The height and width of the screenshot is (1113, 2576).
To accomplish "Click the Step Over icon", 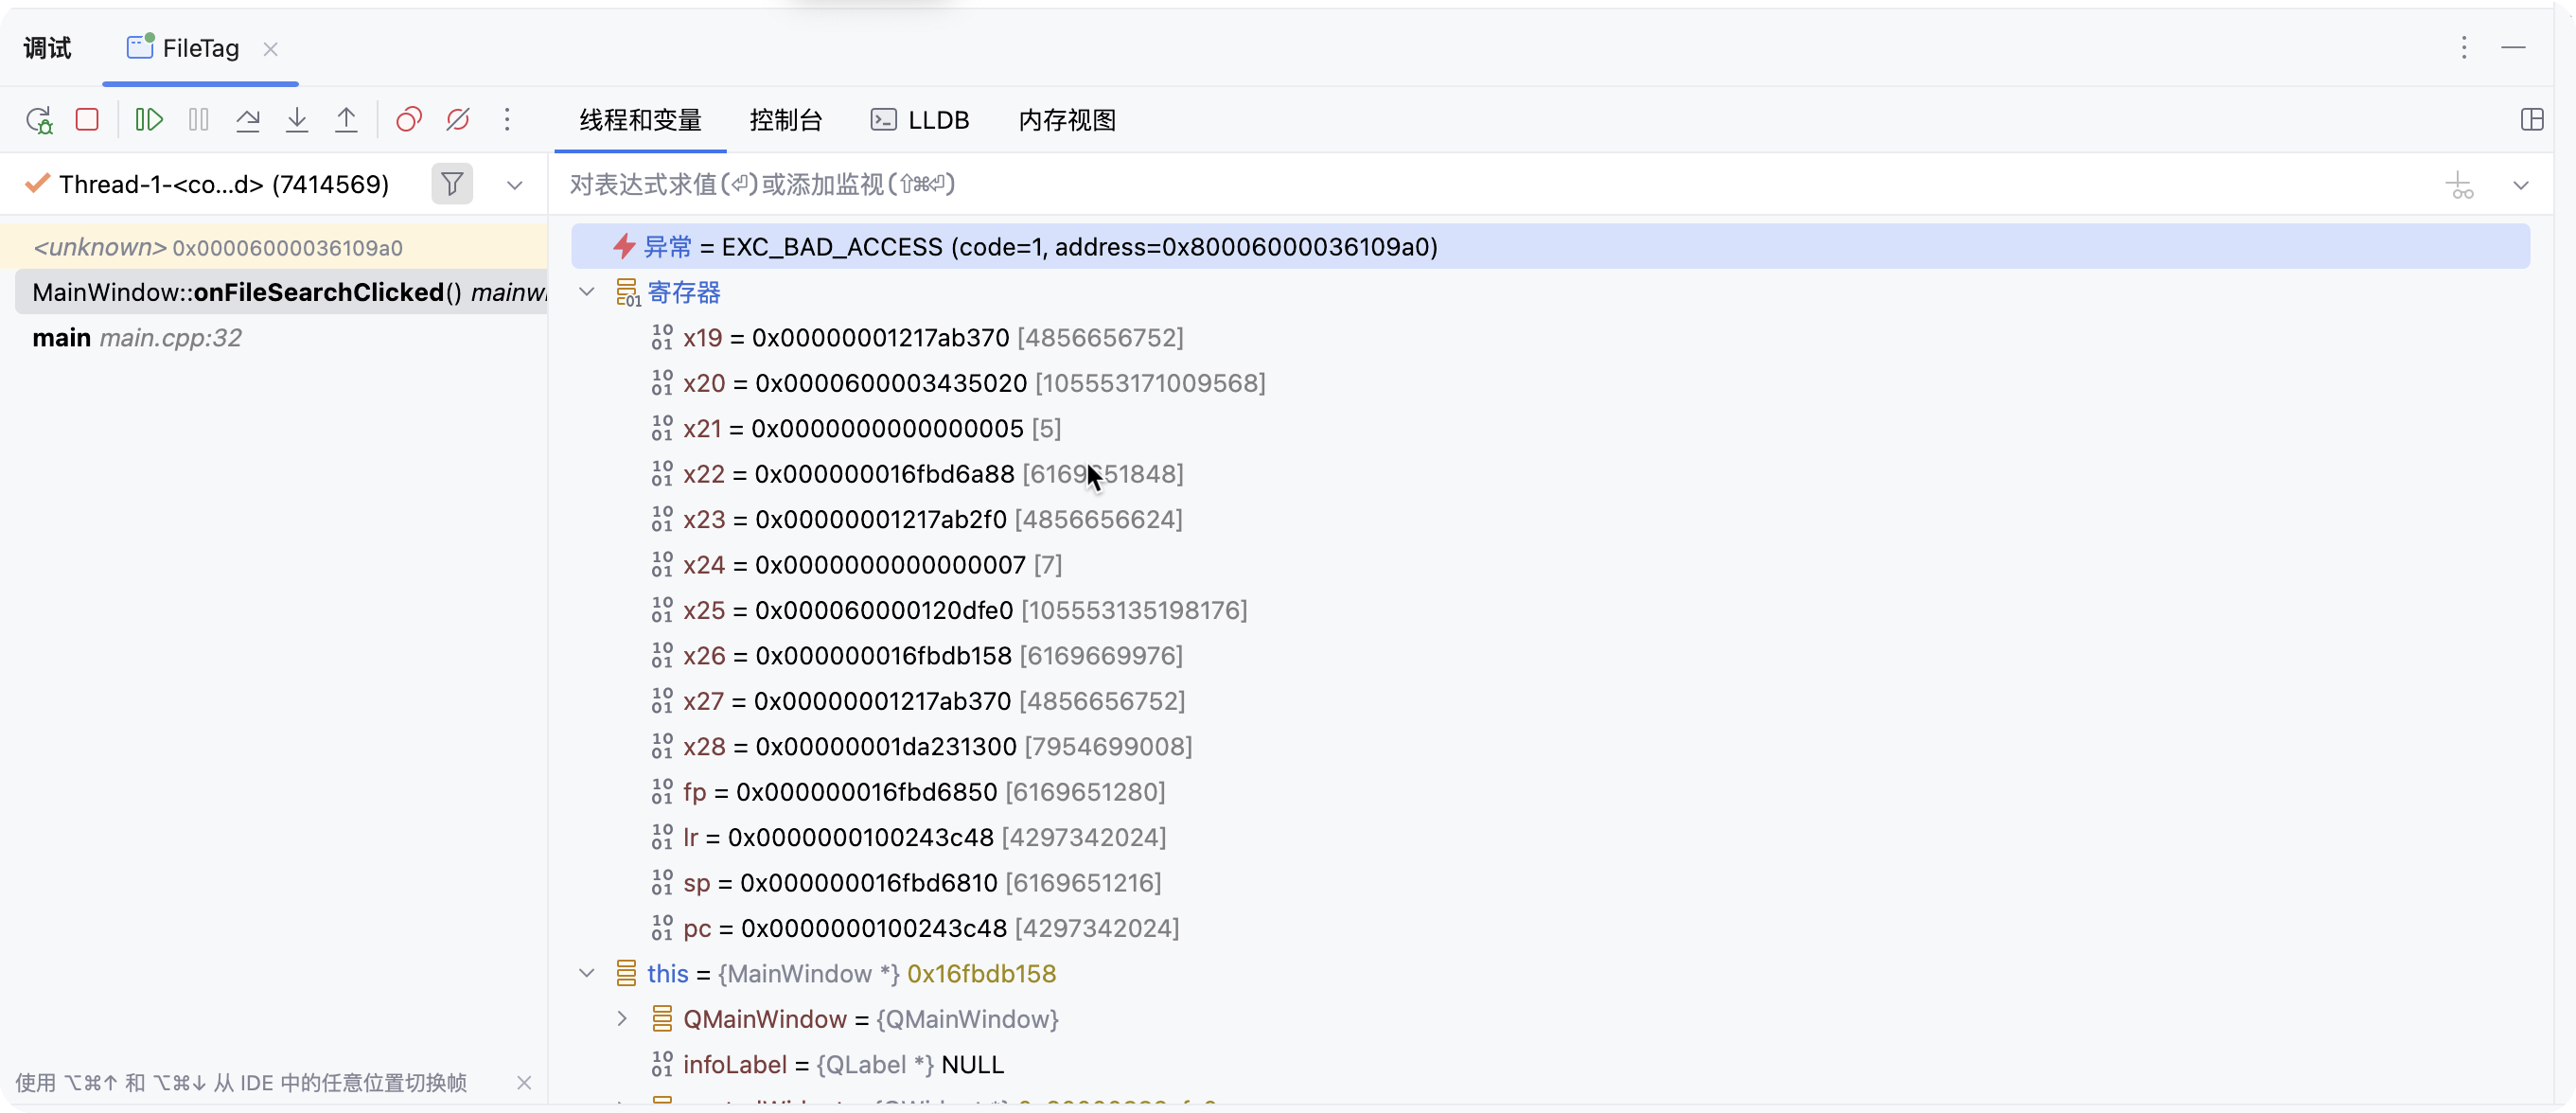I will coord(247,120).
